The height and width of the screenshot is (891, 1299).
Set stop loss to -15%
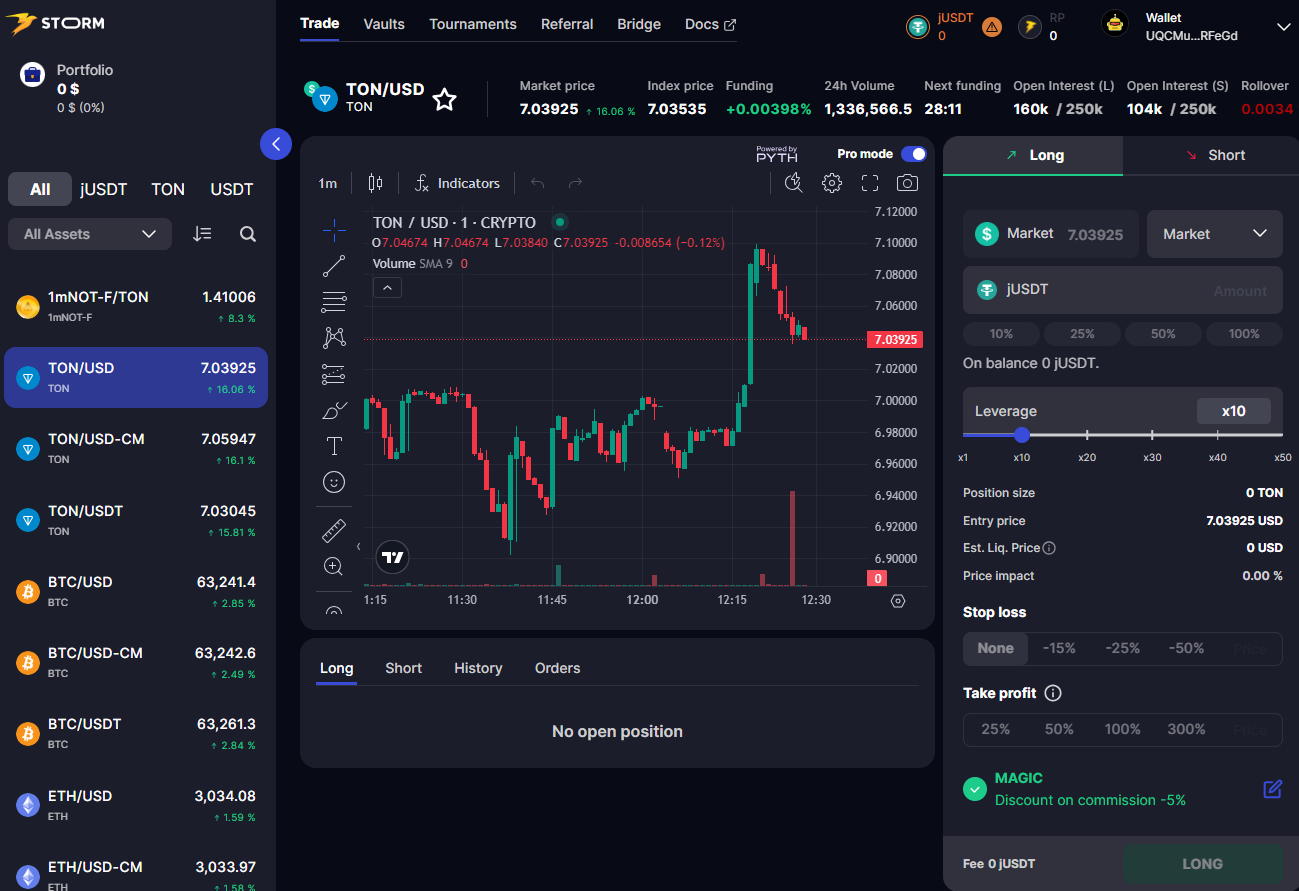pos(1059,648)
